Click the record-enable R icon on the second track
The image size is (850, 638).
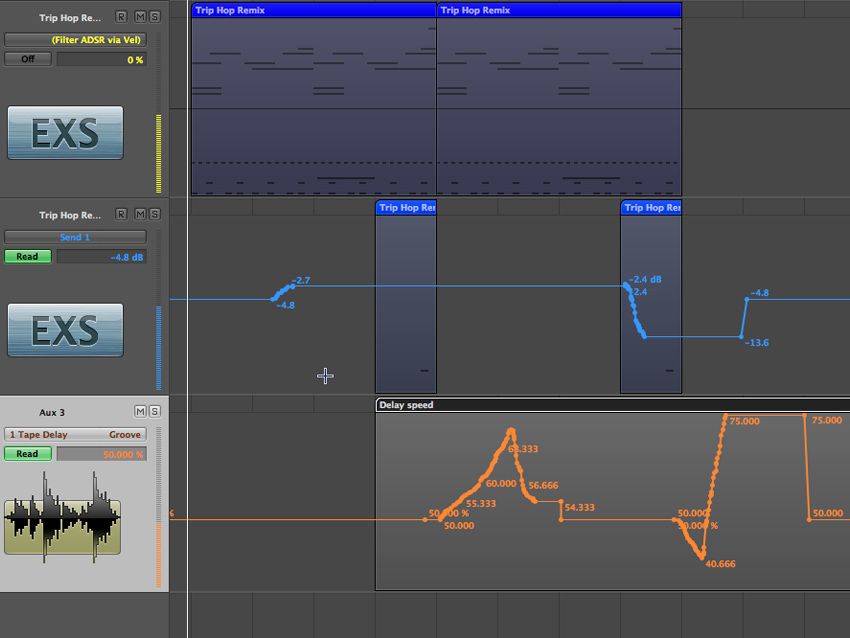(x=121, y=214)
